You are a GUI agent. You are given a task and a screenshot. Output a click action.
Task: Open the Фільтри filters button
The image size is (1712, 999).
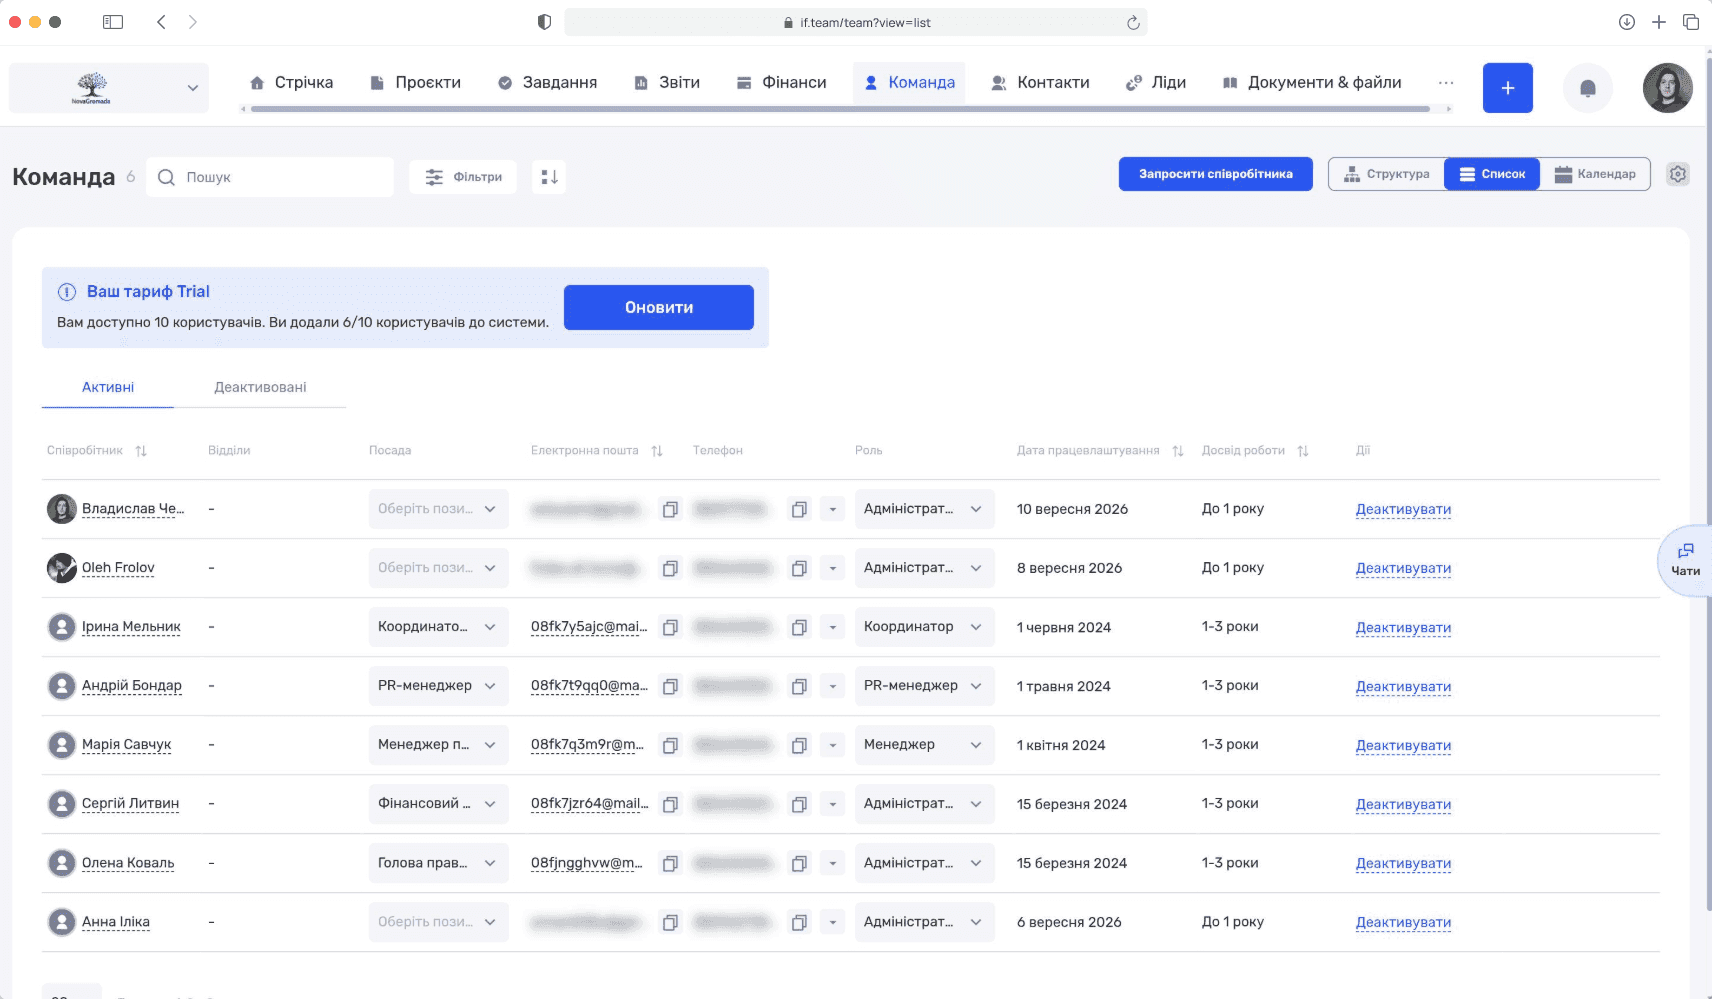pyautogui.click(x=463, y=177)
